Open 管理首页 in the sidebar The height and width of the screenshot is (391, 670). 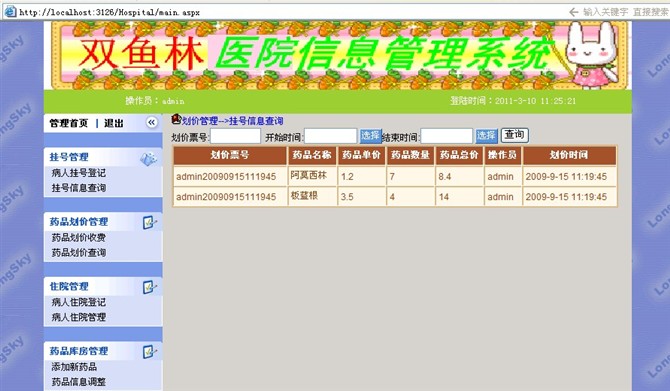(68, 123)
